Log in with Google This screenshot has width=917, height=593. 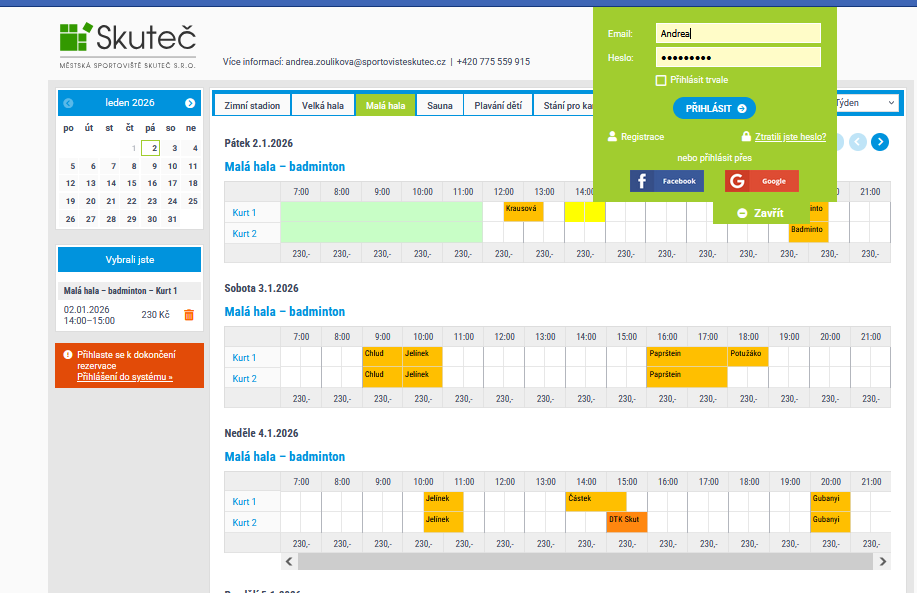pos(761,181)
